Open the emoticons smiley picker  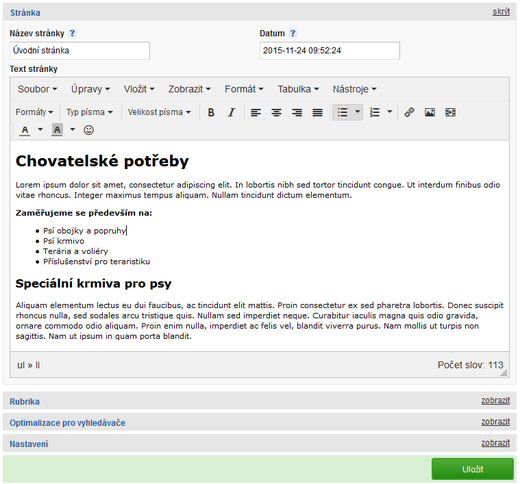point(88,130)
